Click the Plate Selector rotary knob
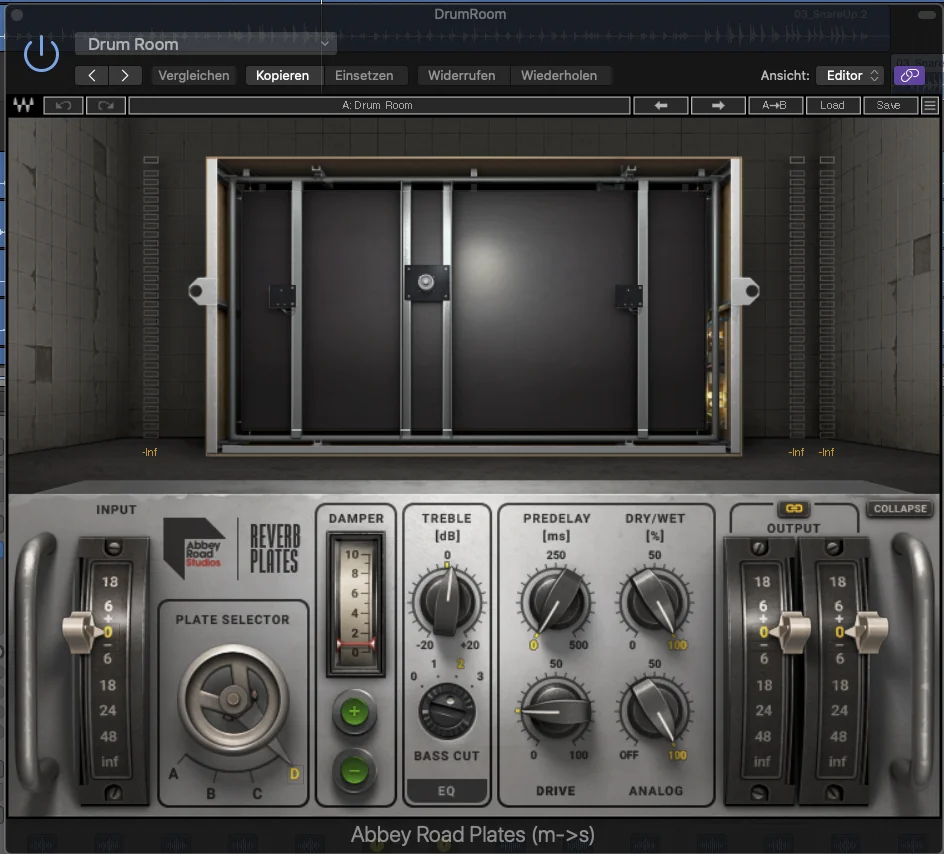 234,699
